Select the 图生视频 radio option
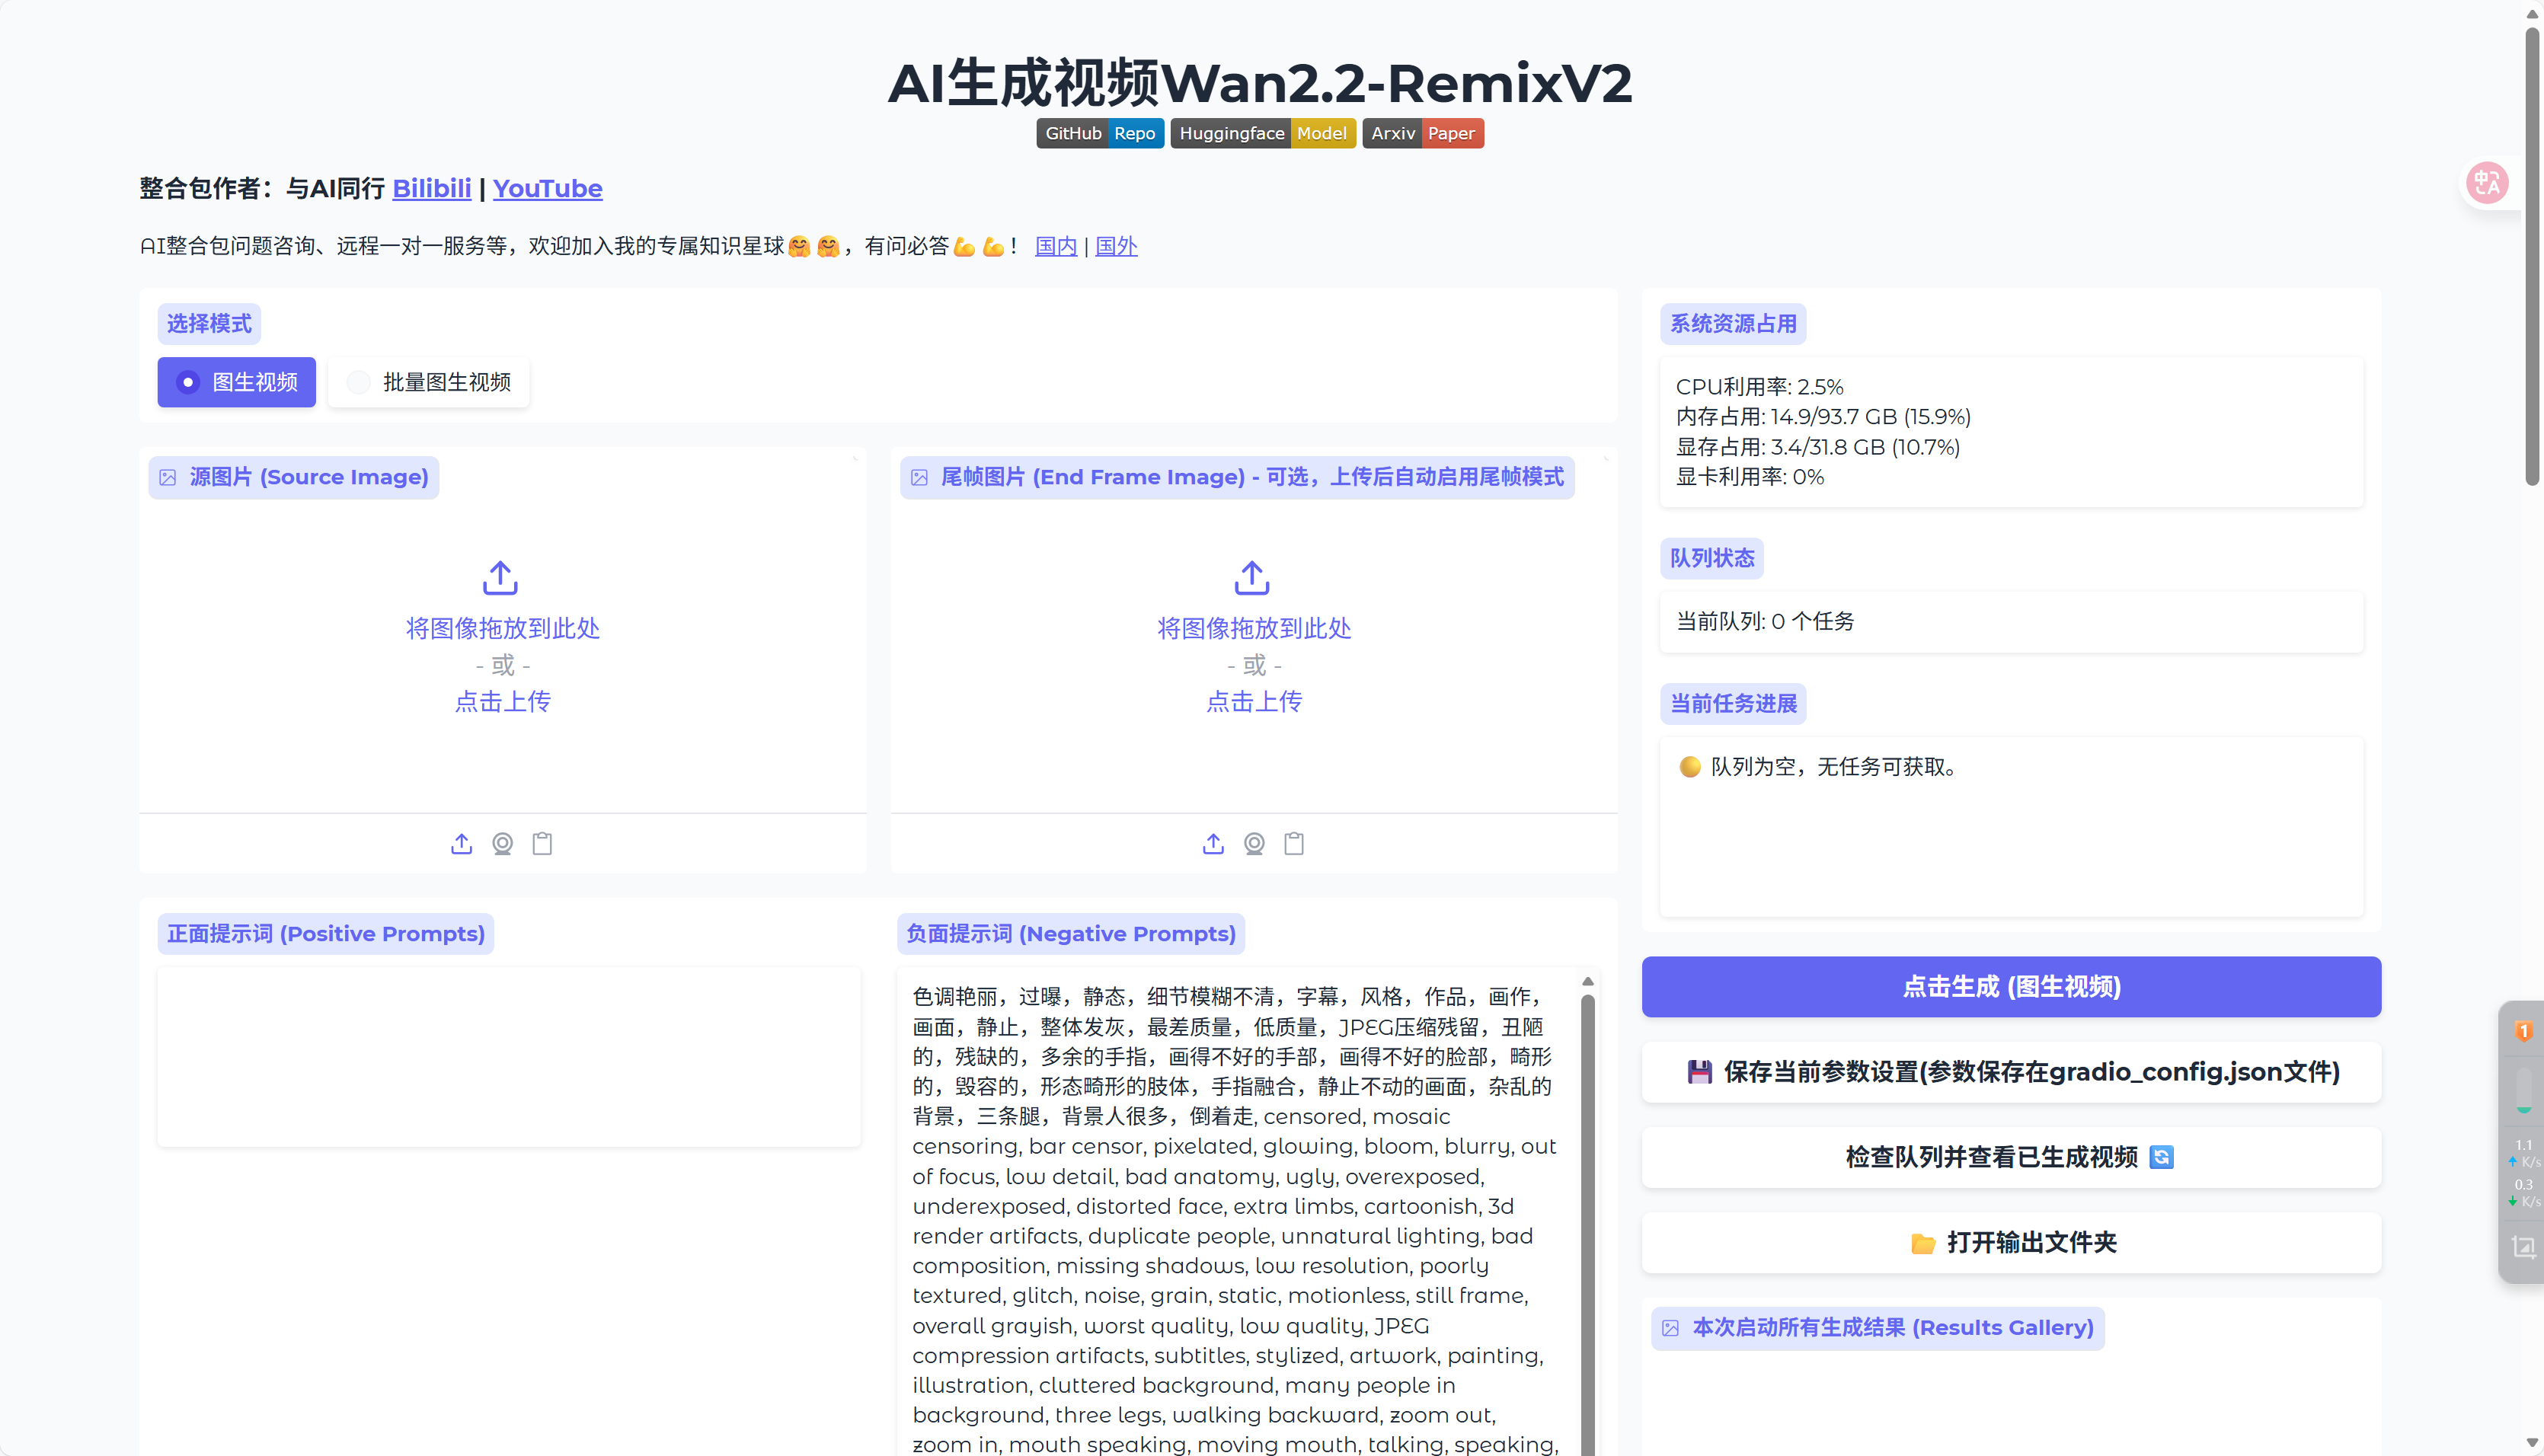The height and width of the screenshot is (1456, 2544). tap(237, 382)
